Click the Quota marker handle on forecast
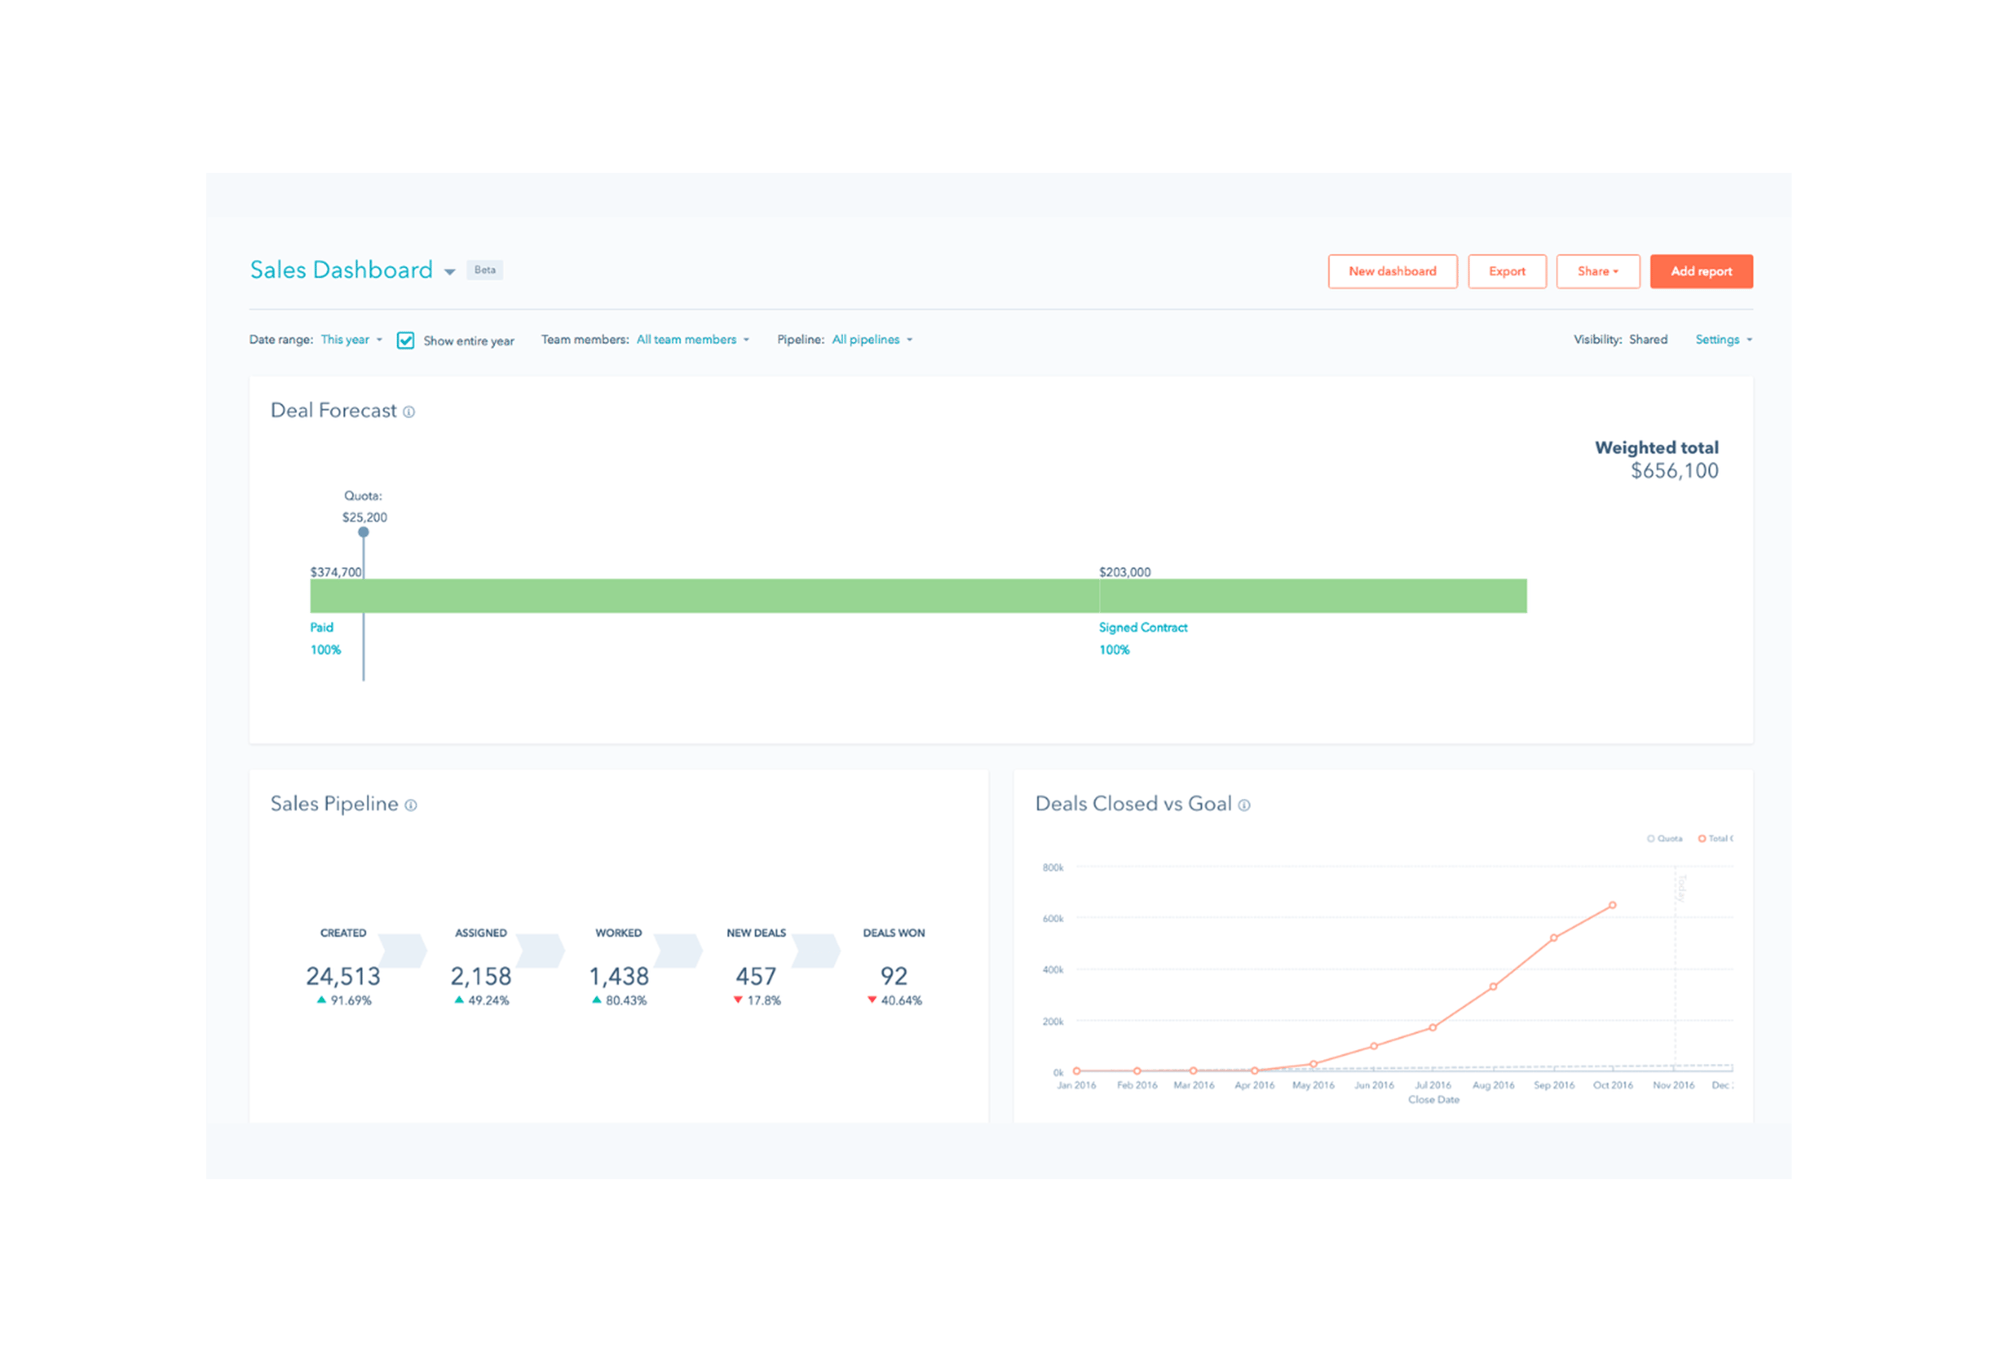This screenshot has height=1352, width=2000. (364, 532)
